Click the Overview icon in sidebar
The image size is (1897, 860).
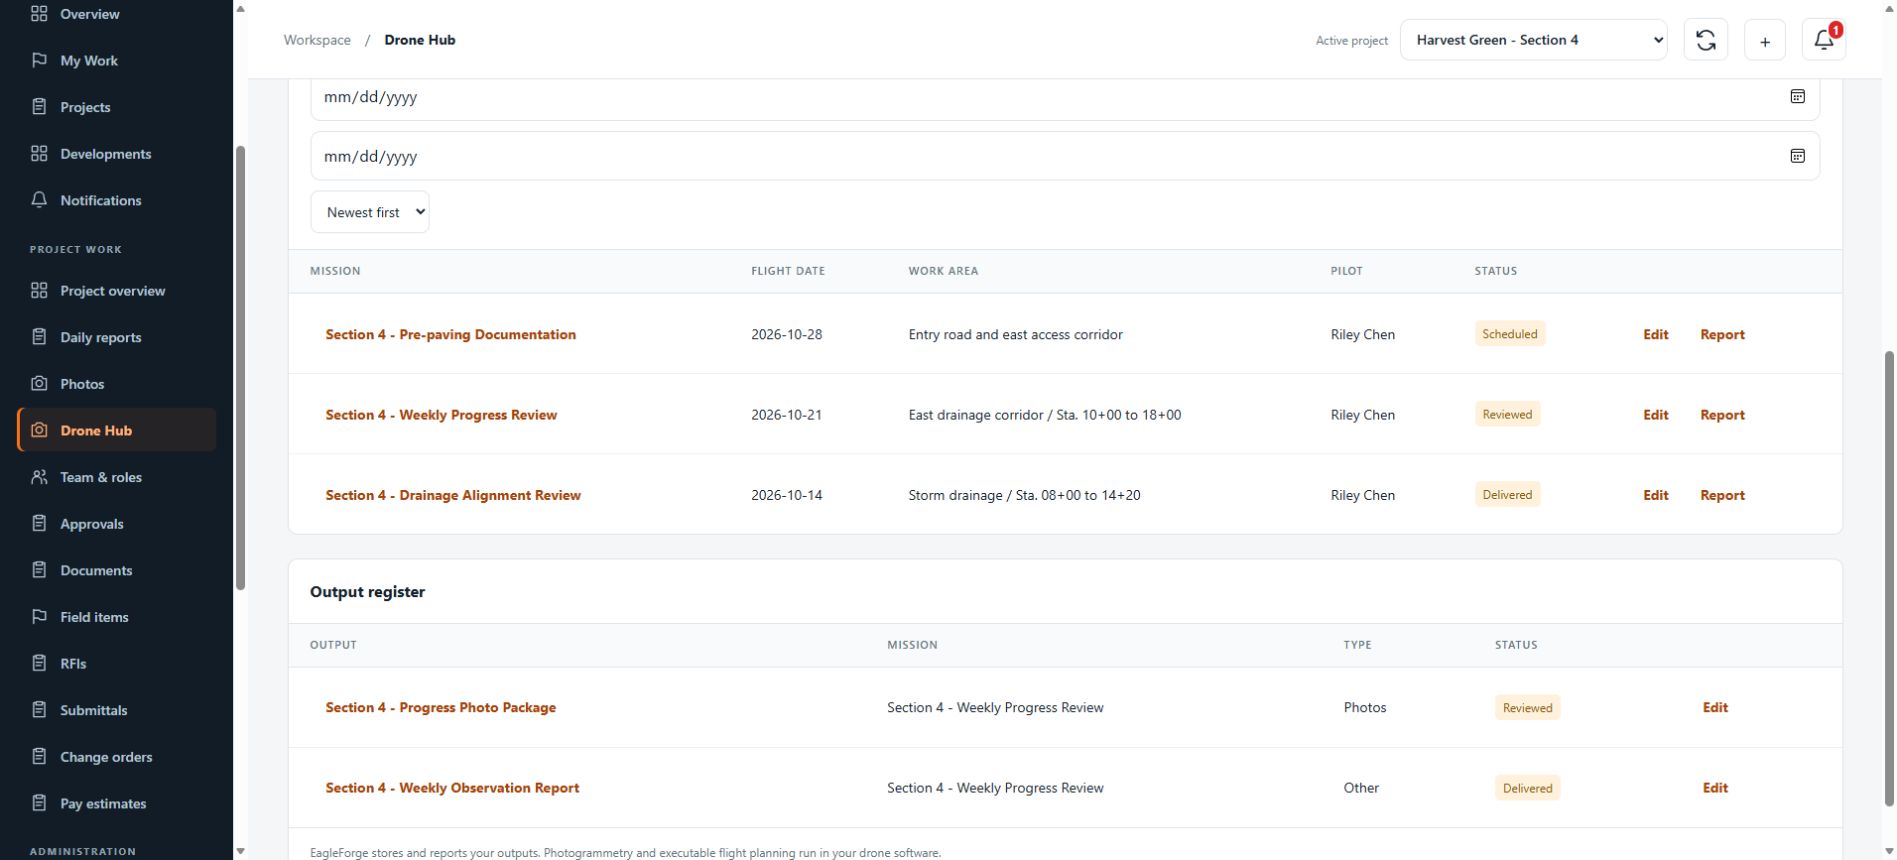tap(39, 14)
